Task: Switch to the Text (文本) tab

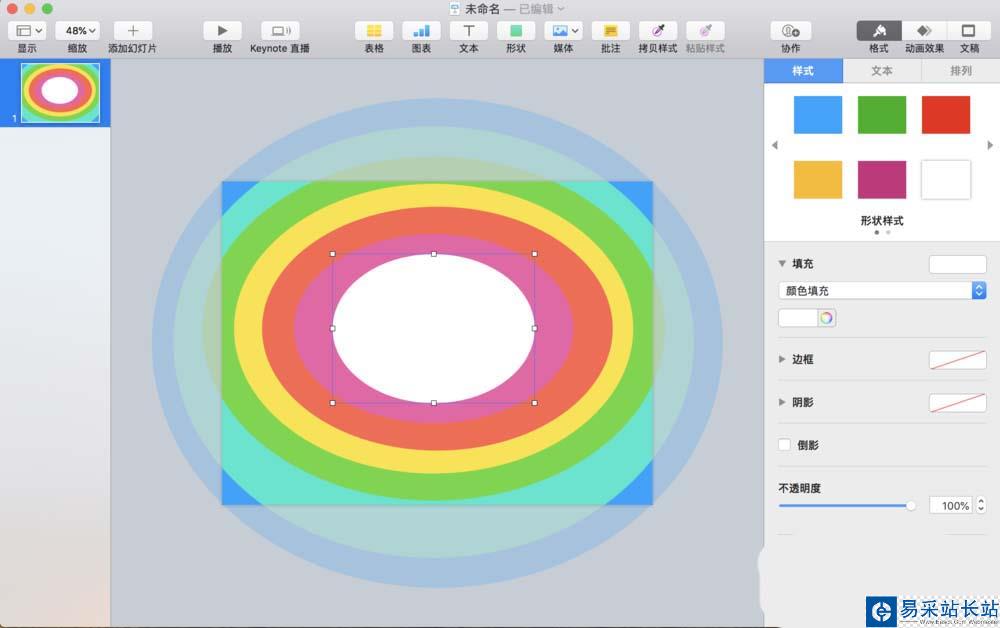Action: click(x=882, y=71)
